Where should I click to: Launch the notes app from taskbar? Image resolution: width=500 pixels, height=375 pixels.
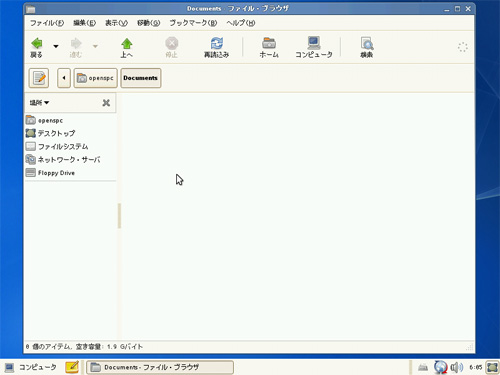click(72, 367)
